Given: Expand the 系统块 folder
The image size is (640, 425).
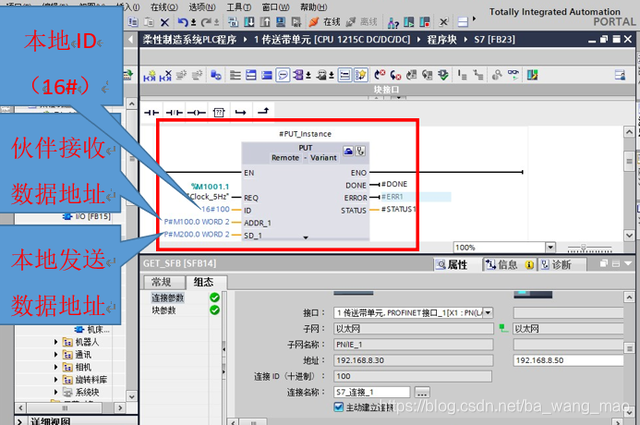Looking at the screenshot, I should tap(56, 392).
